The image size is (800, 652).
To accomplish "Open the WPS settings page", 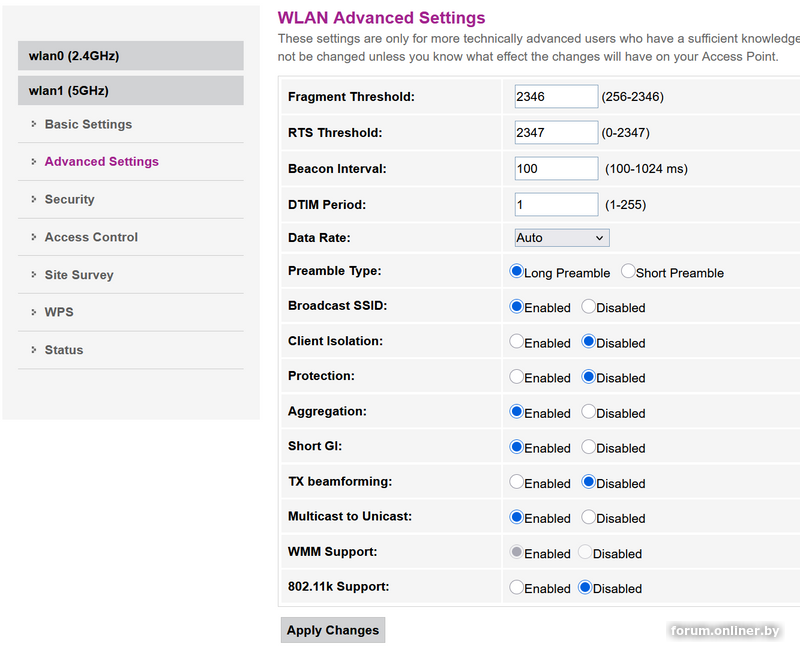I will (x=59, y=312).
